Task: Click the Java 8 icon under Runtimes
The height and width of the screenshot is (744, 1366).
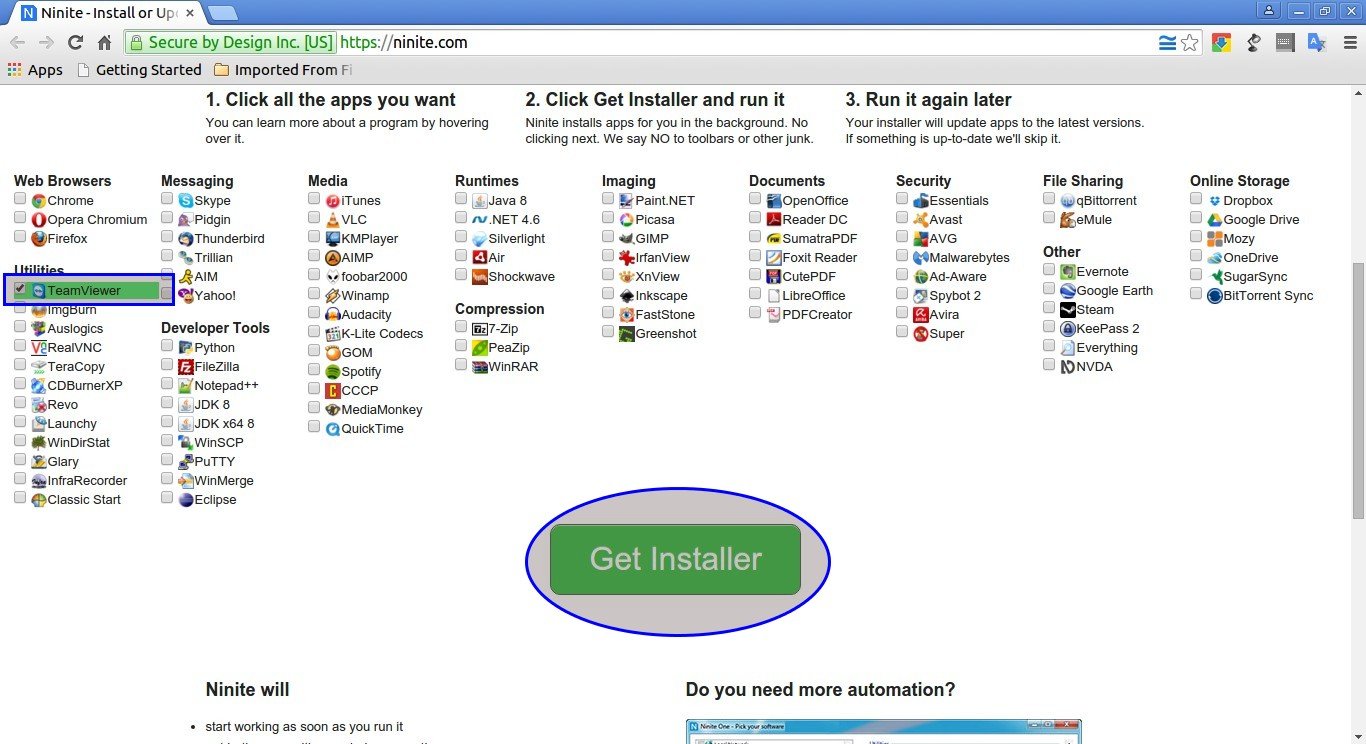Action: [x=480, y=201]
